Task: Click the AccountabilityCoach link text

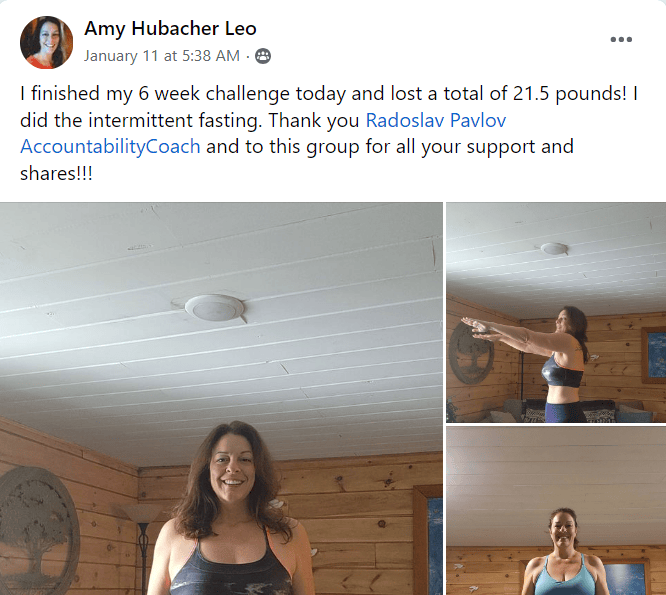Action: pos(110,147)
